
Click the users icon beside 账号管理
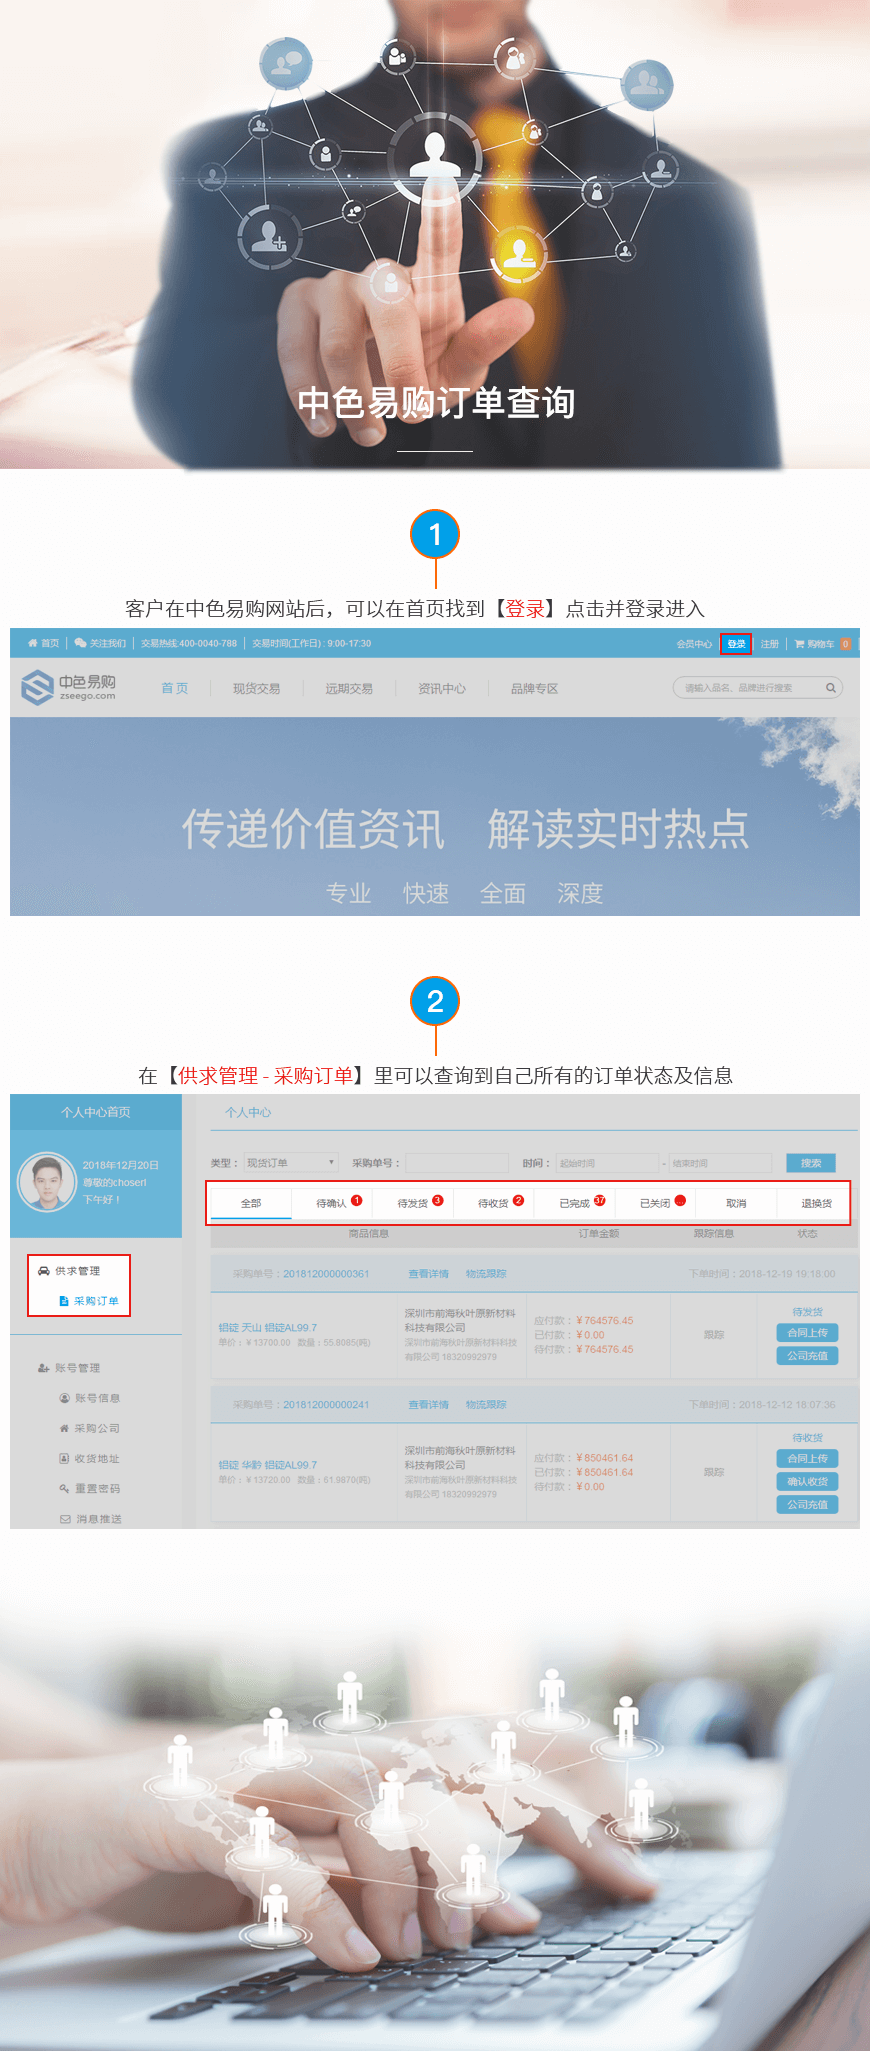[44, 1368]
